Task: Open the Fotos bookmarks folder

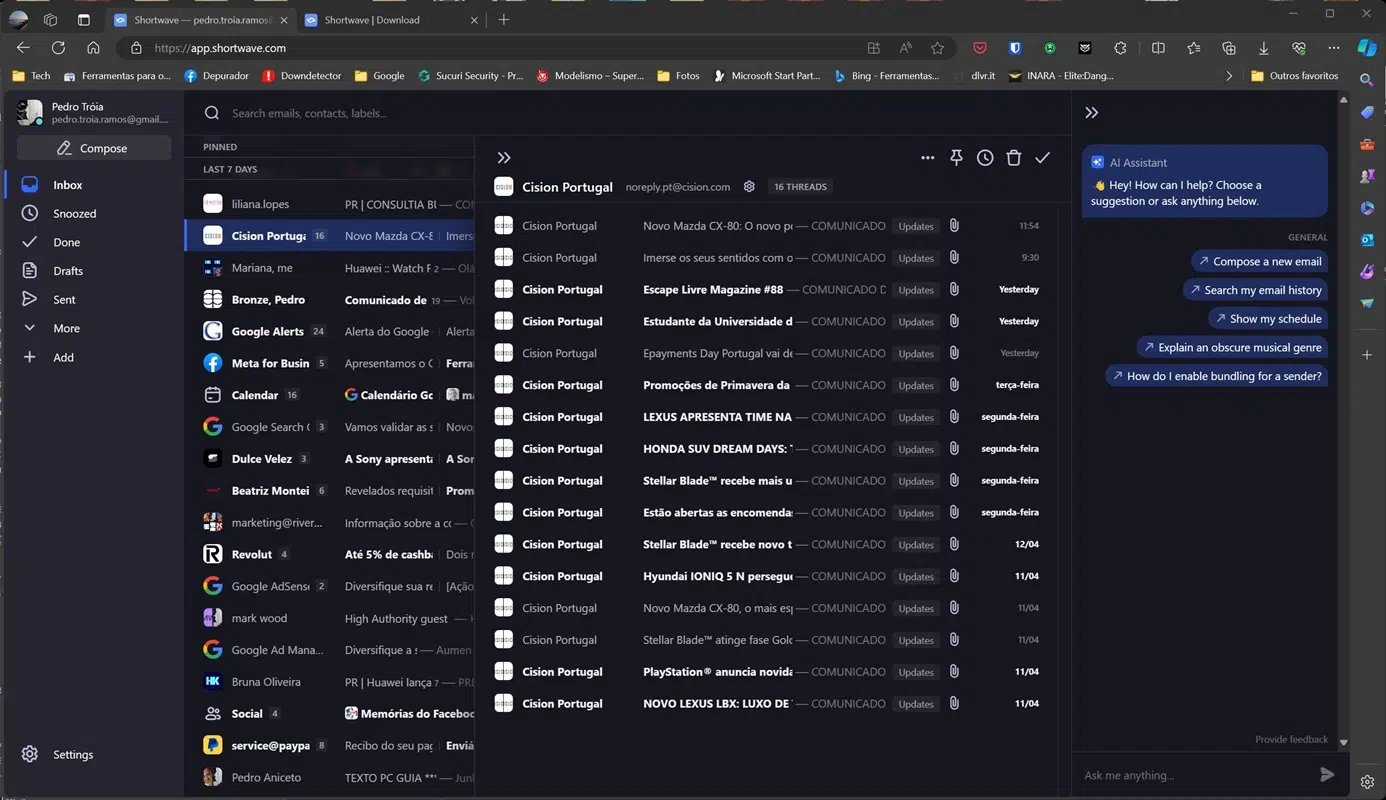Action: pyautogui.click(x=678, y=76)
